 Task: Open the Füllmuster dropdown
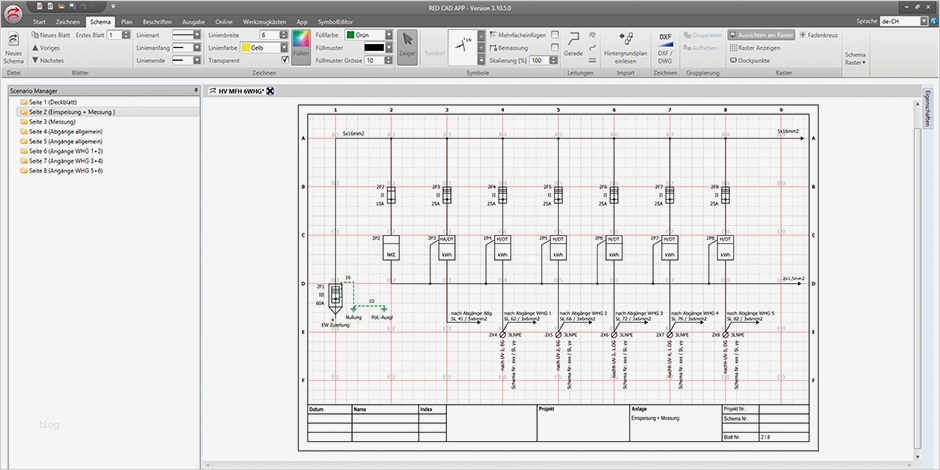pos(389,47)
